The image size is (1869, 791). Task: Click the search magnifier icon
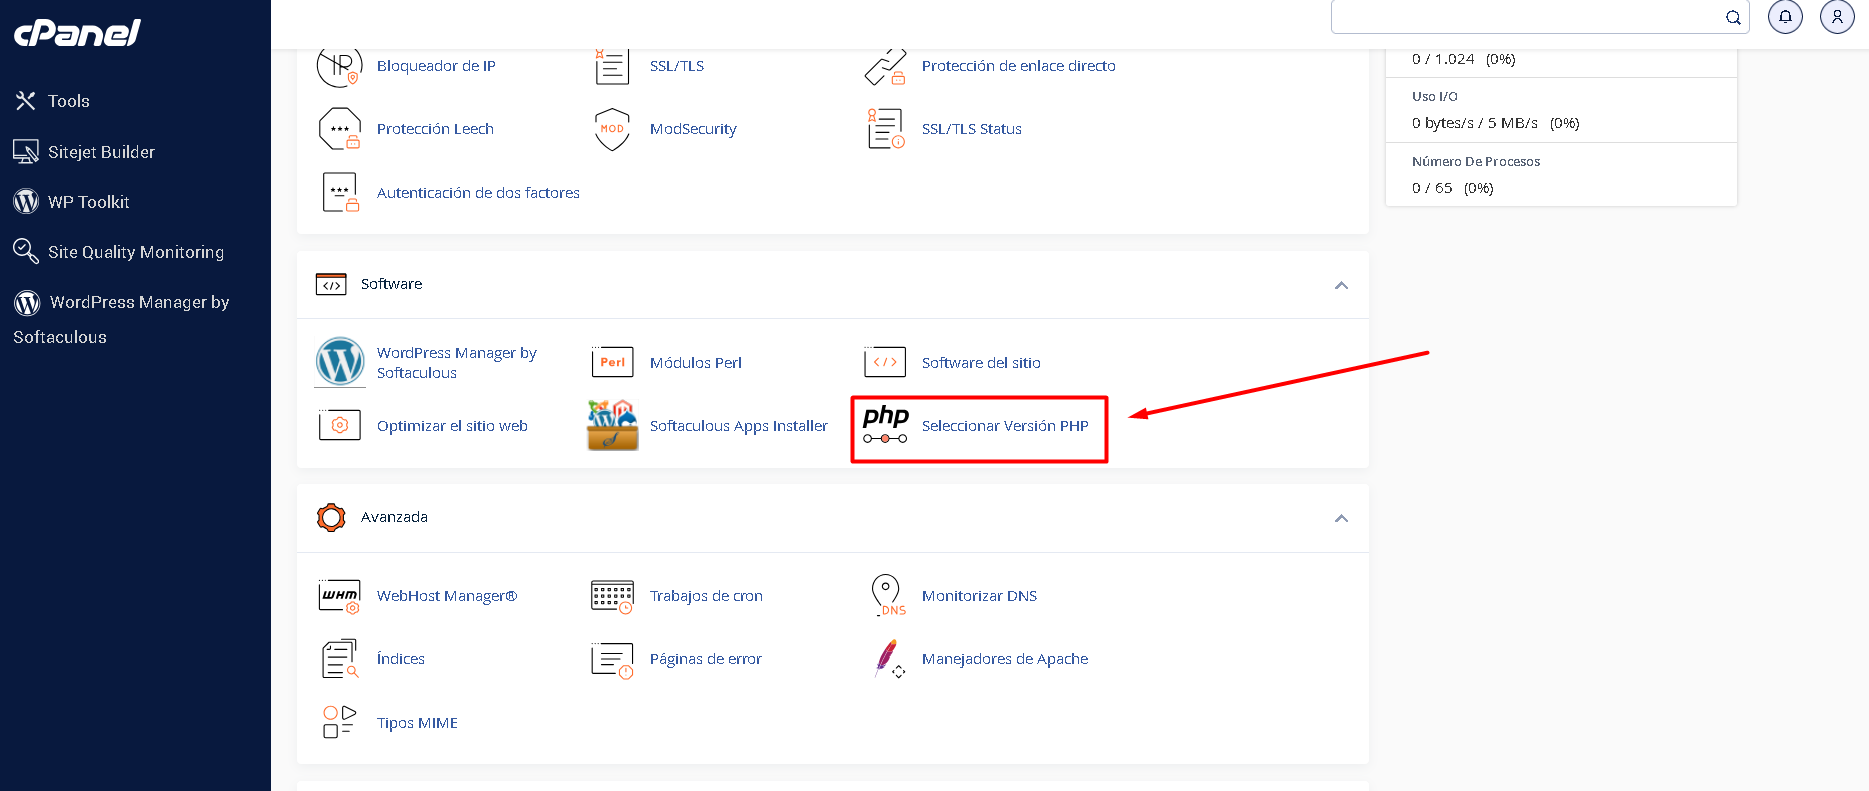point(1733,17)
